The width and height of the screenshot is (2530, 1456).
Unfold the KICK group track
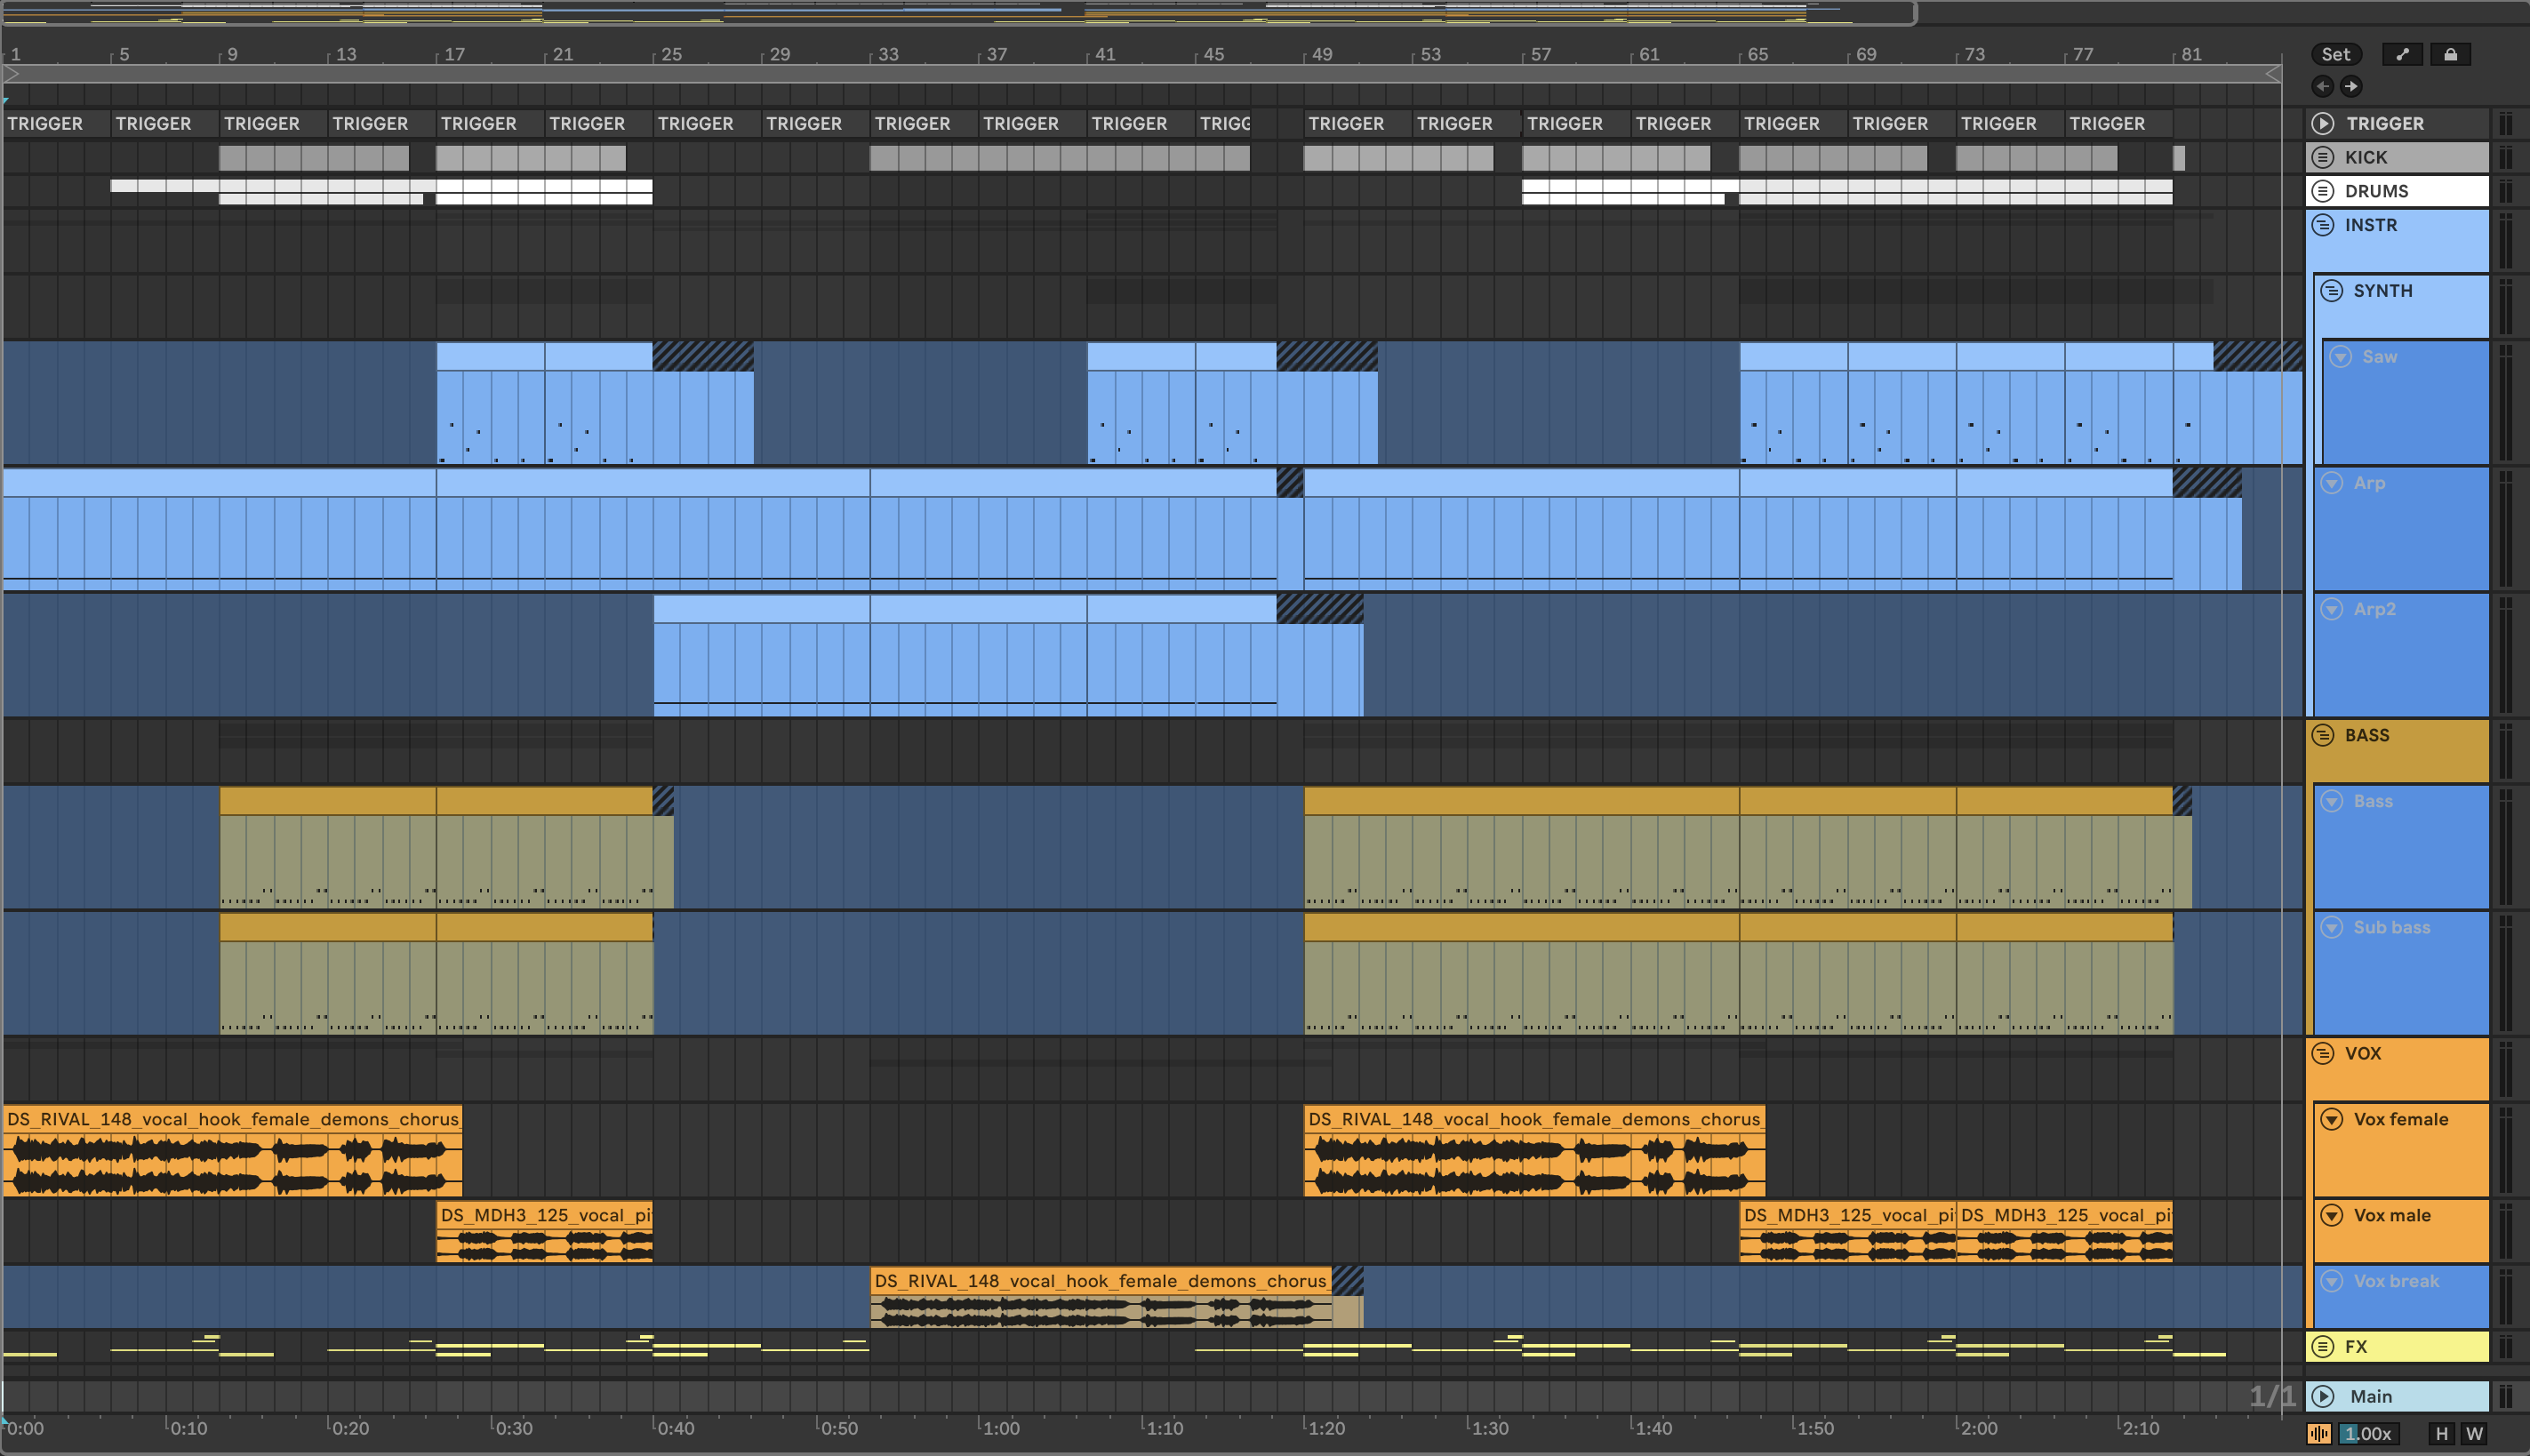[x=2323, y=157]
